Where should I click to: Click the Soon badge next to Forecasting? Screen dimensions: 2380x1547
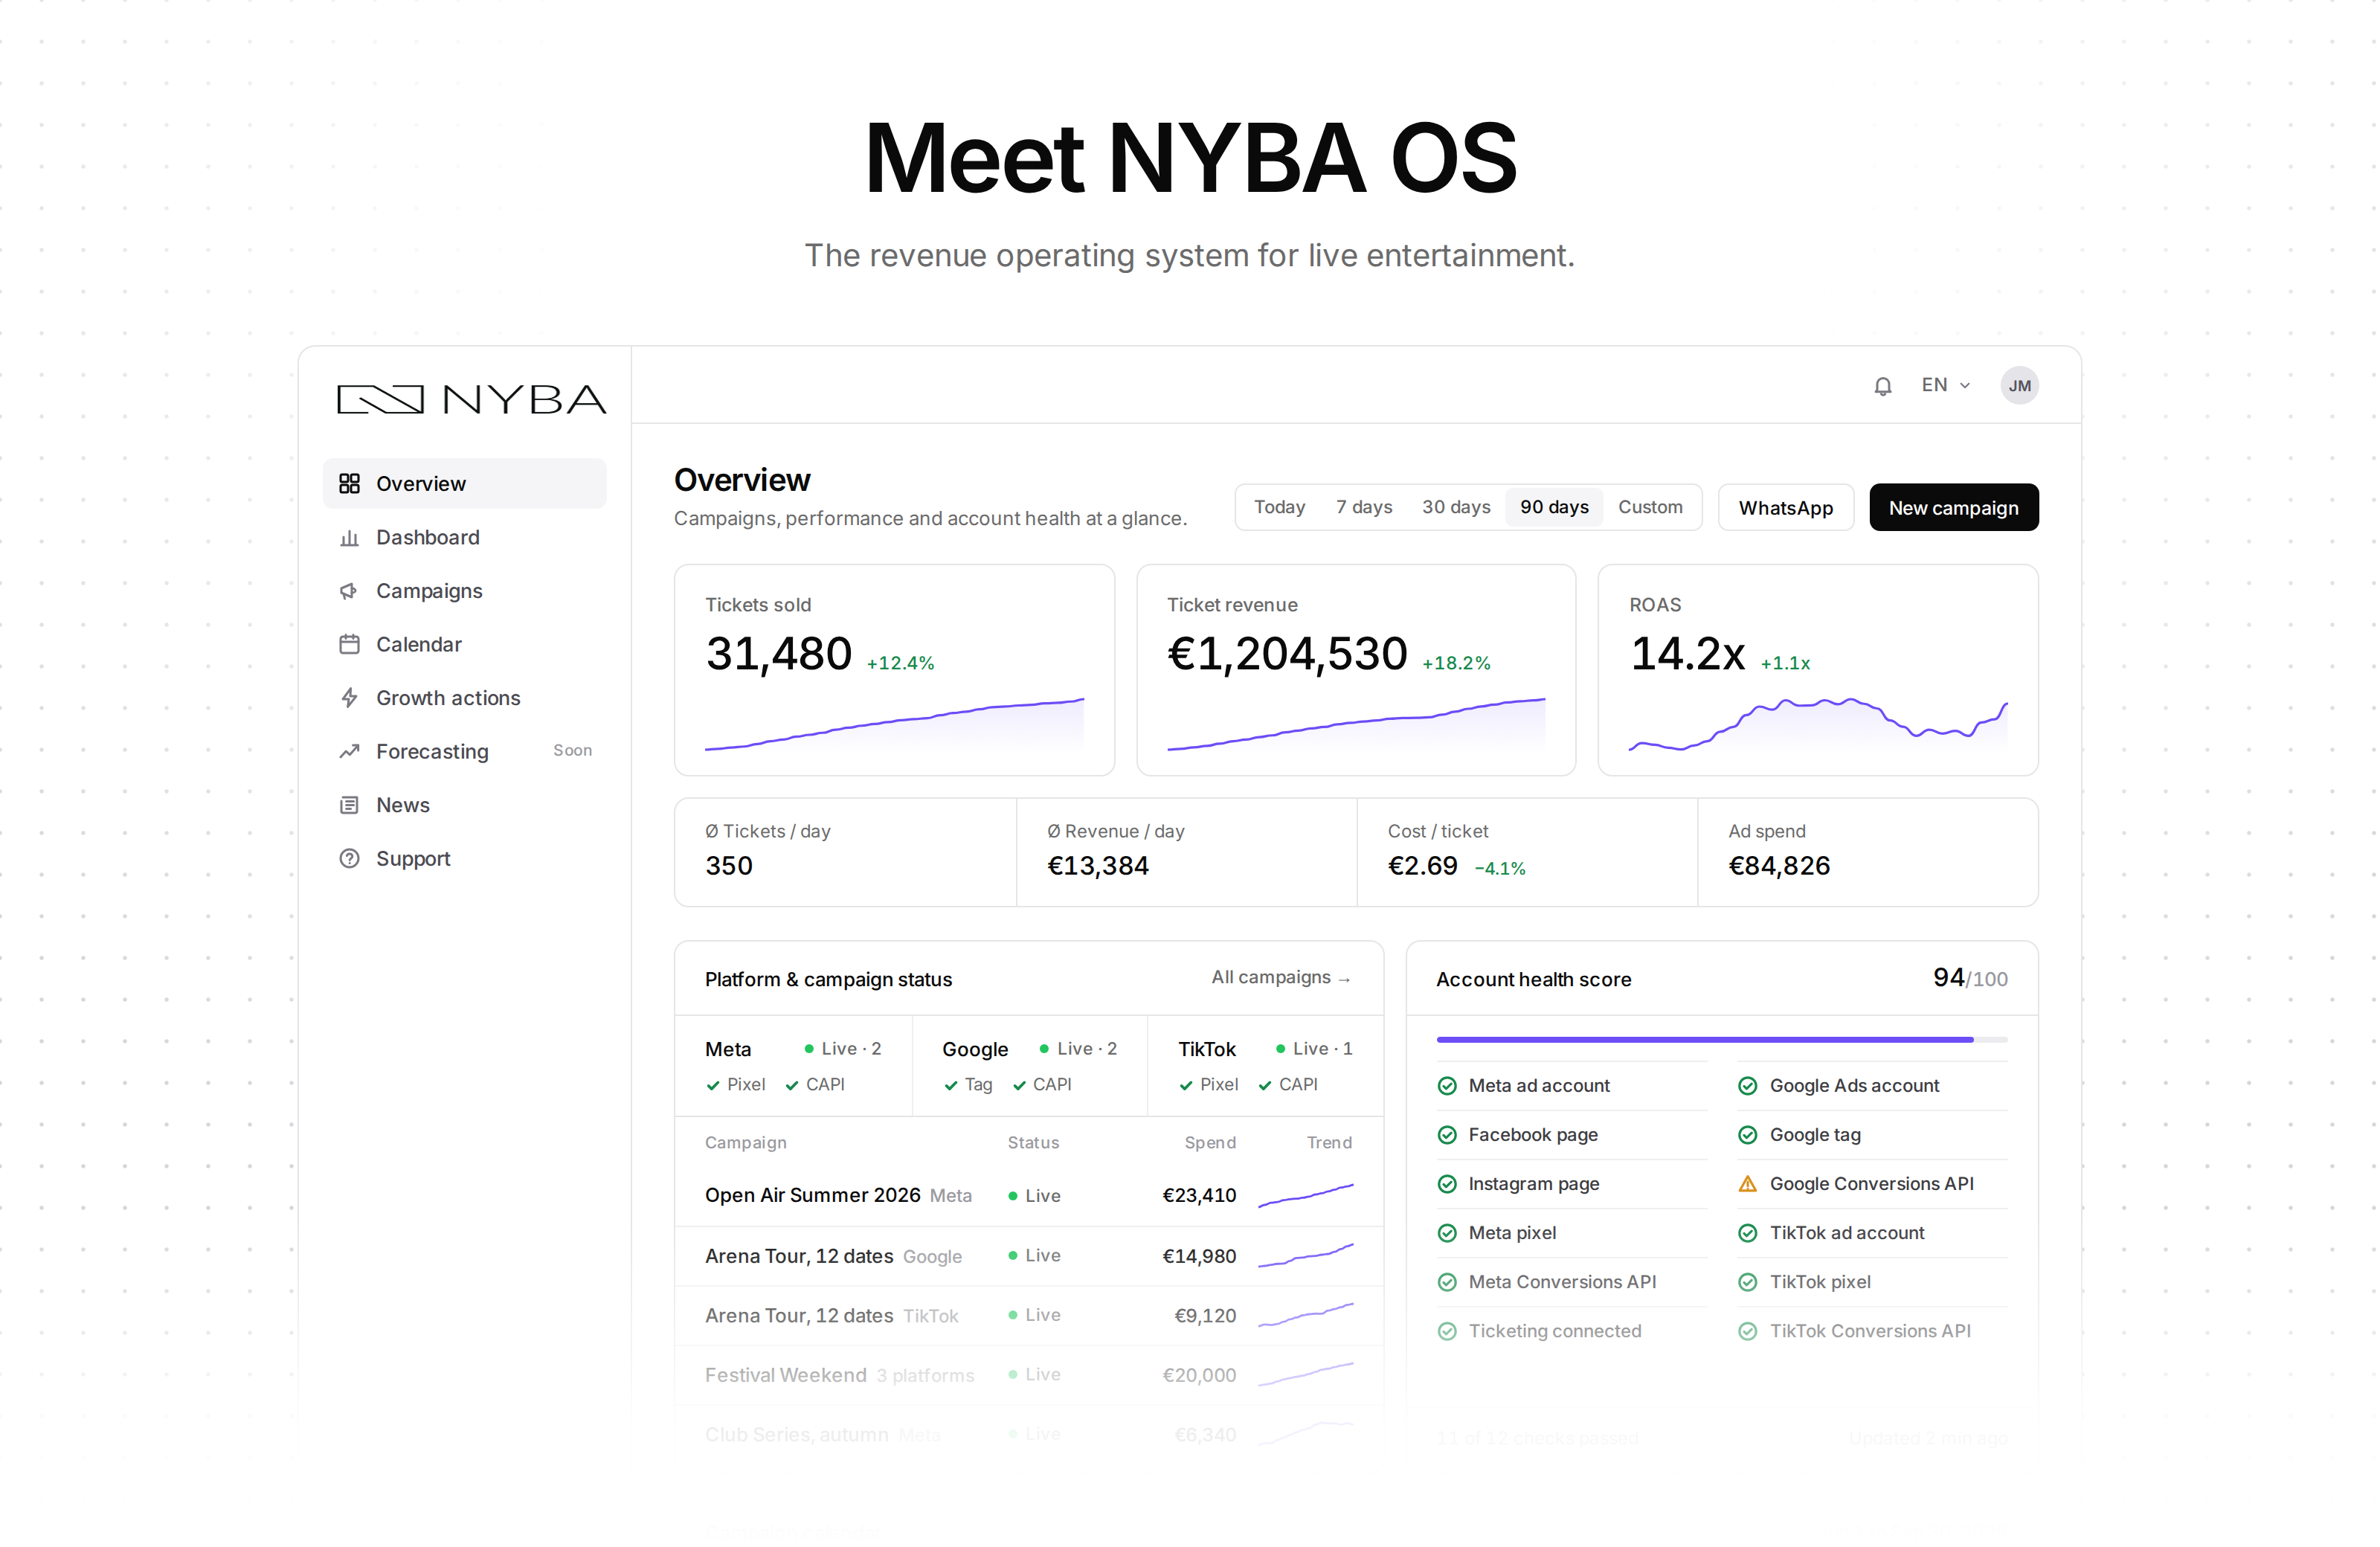click(572, 751)
